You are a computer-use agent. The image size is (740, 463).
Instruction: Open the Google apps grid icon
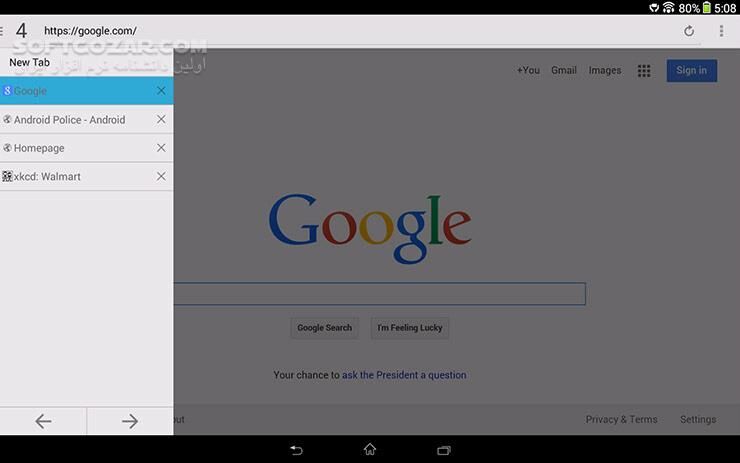(x=644, y=71)
